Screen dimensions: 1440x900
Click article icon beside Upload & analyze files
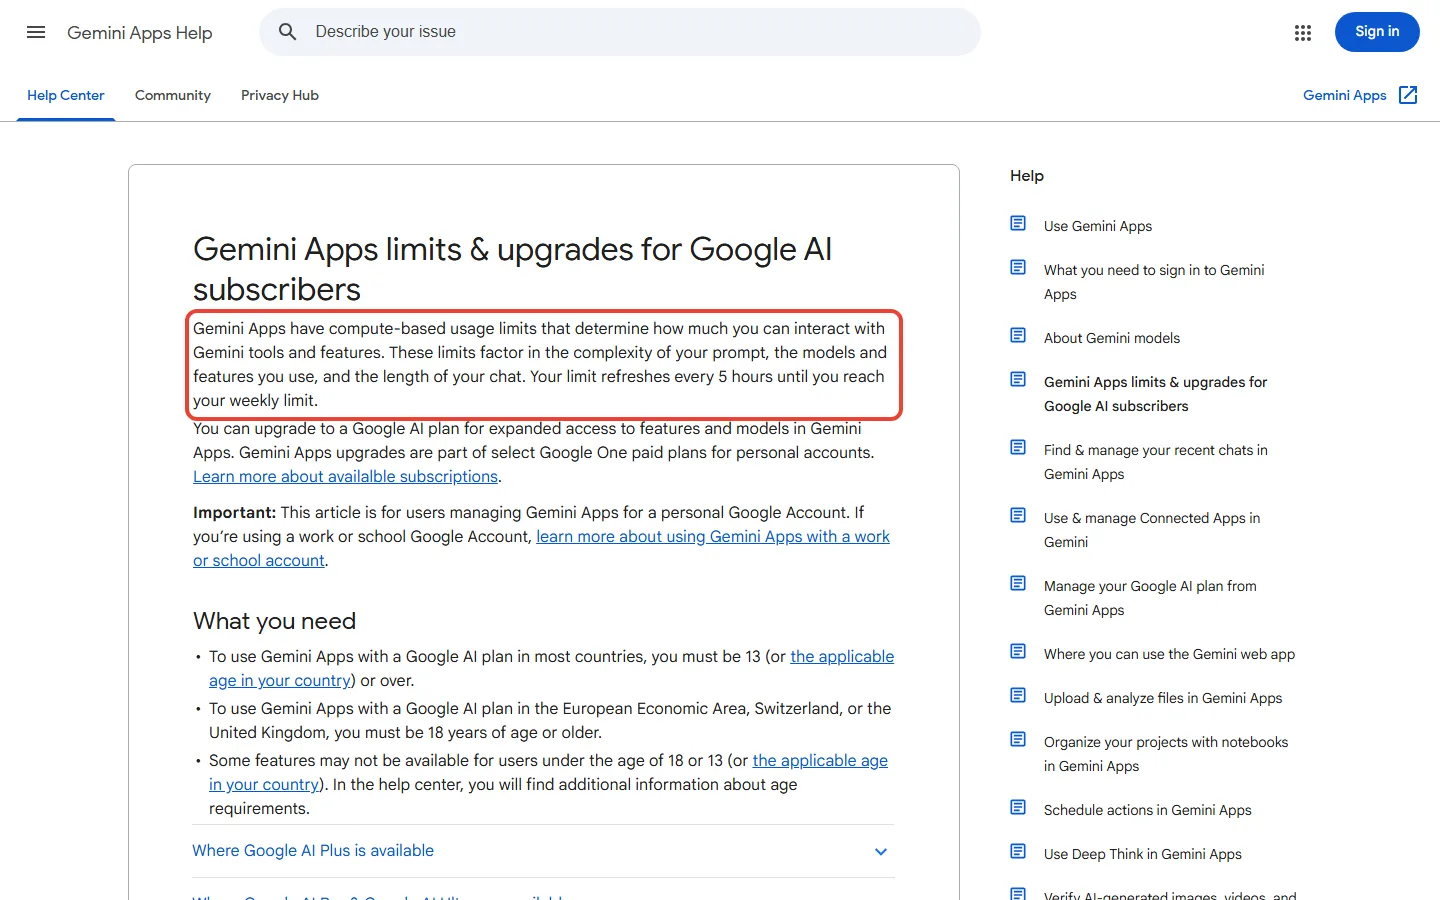click(x=1018, y=696)
